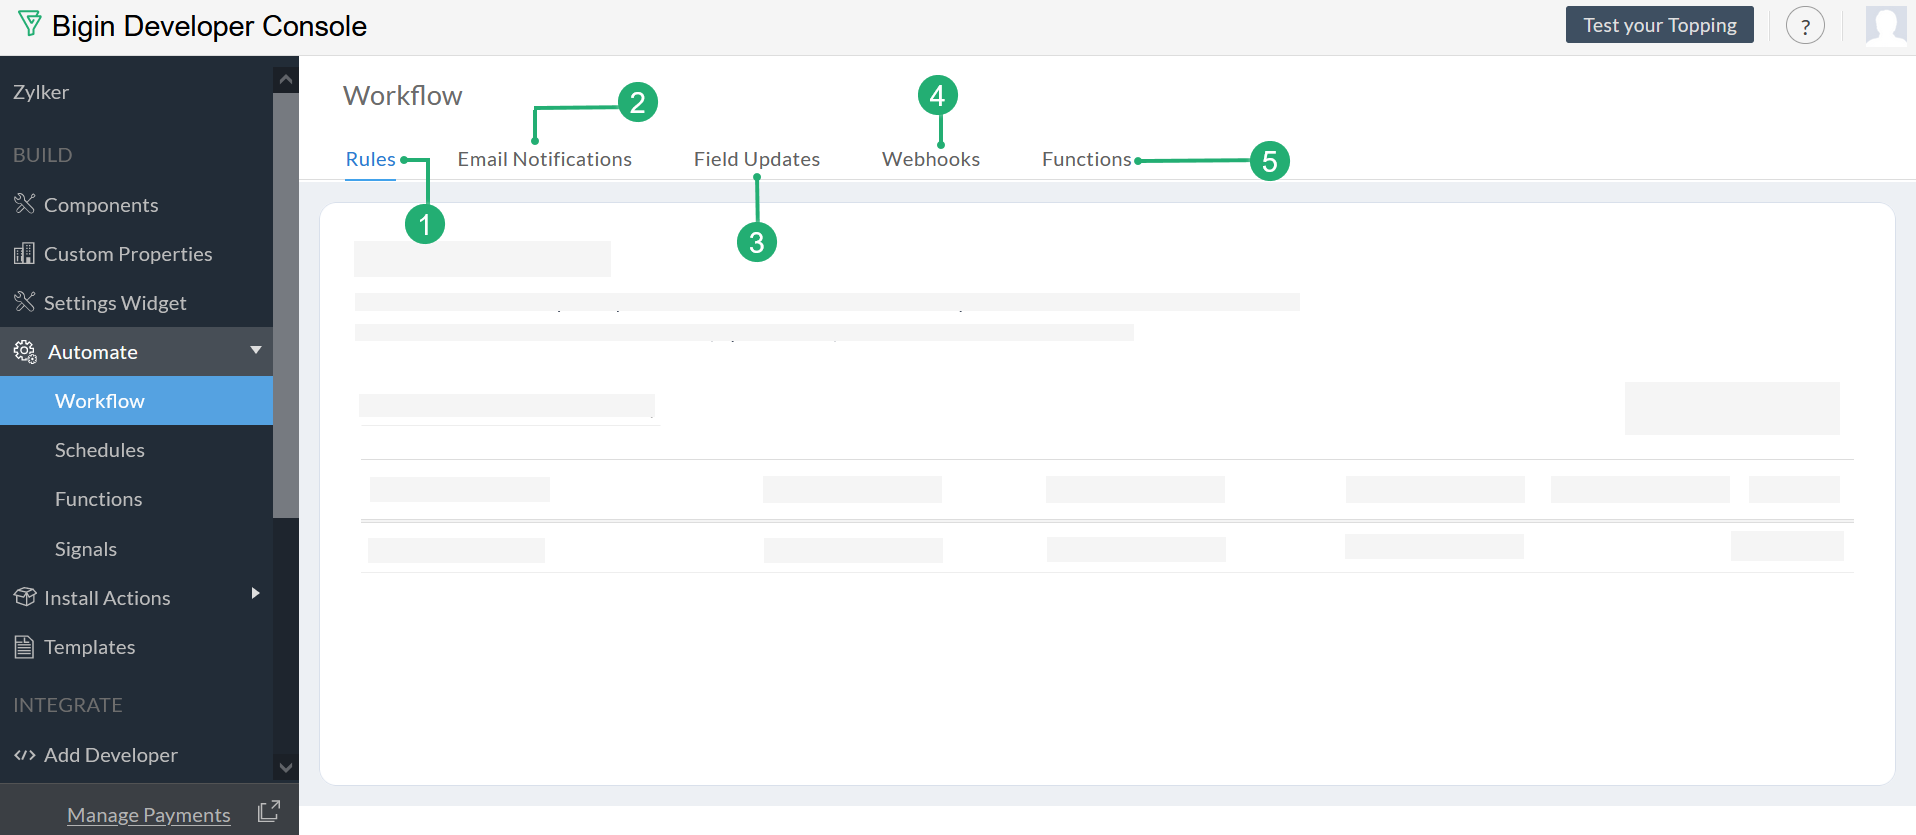Open Signals under Automate

click(86, 549)
